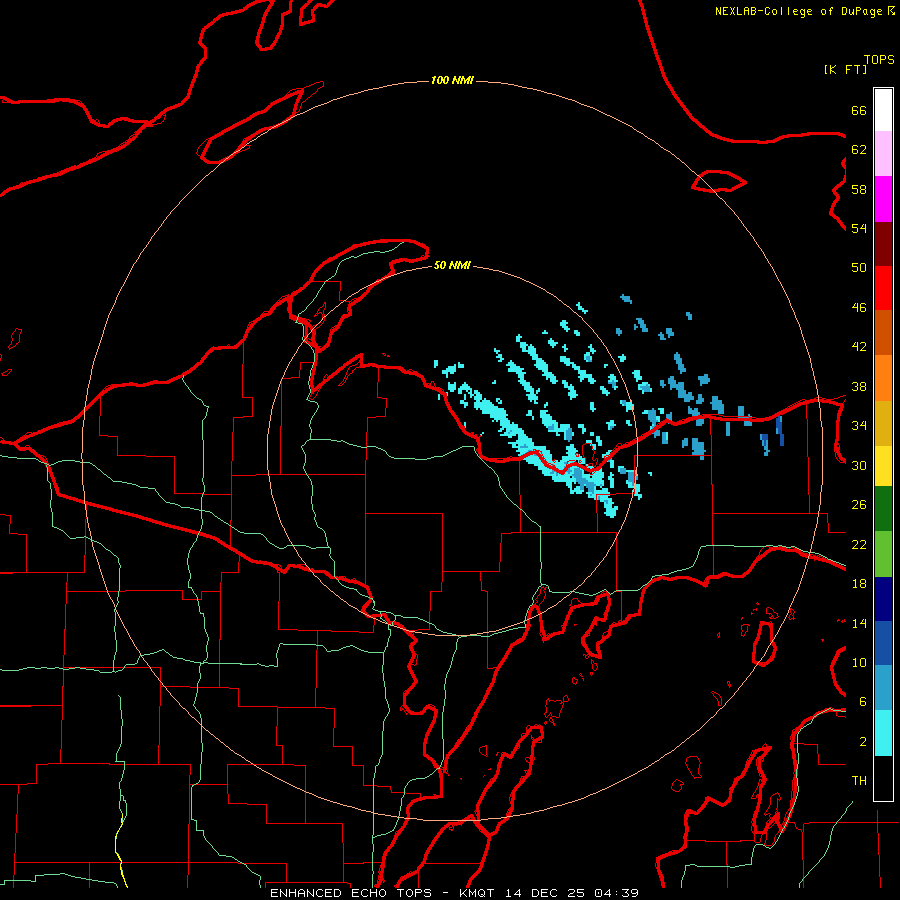
Task: Click the "10" legend value
Action: pyautogui.click(x=859, y=663)
